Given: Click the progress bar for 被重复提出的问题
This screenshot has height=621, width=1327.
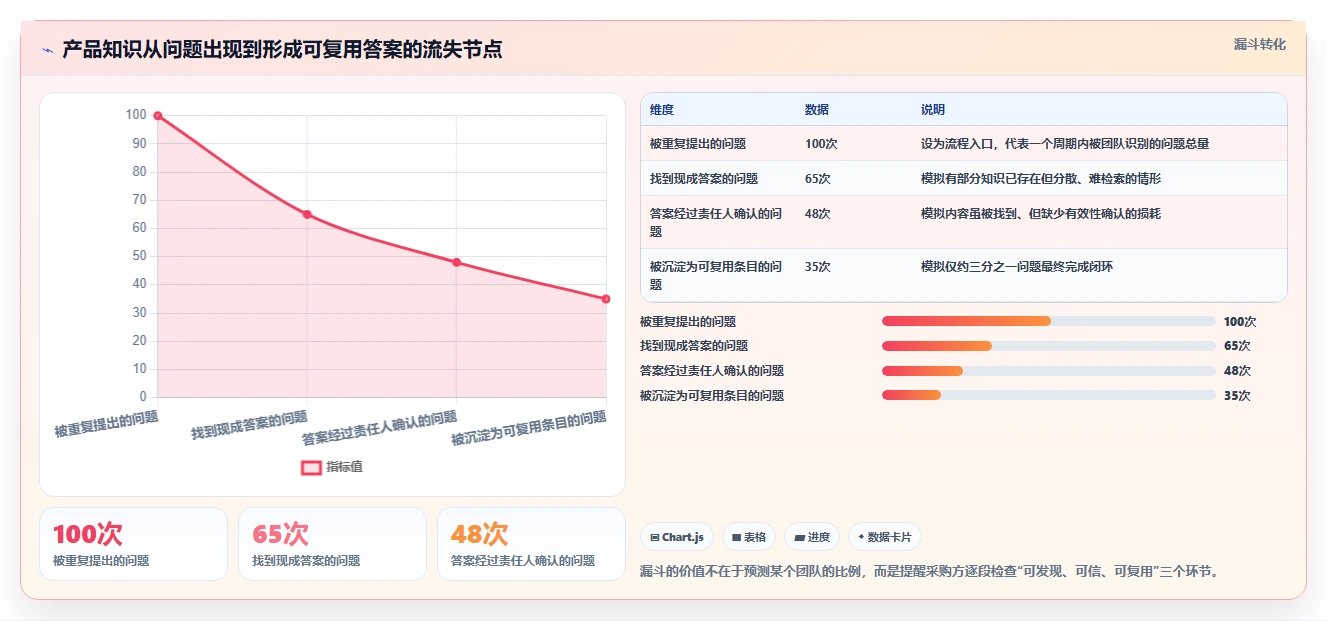Looking at the screenshot, I should tap(1049, 321).
